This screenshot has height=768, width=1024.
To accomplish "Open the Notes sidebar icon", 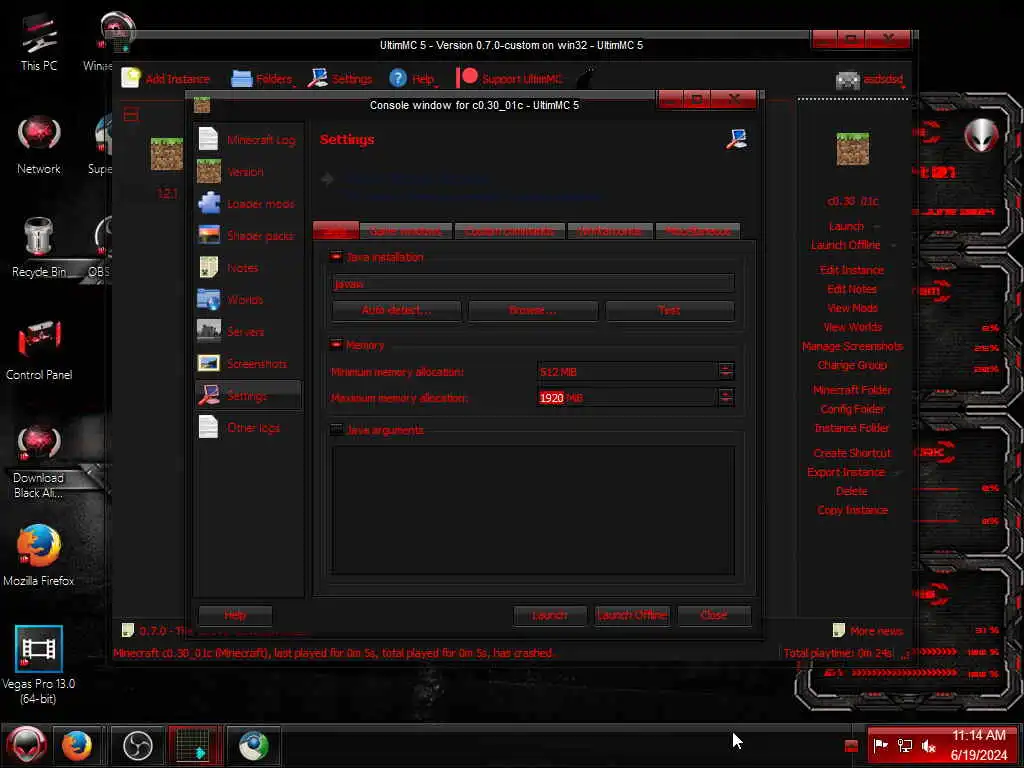I will 209,267.
